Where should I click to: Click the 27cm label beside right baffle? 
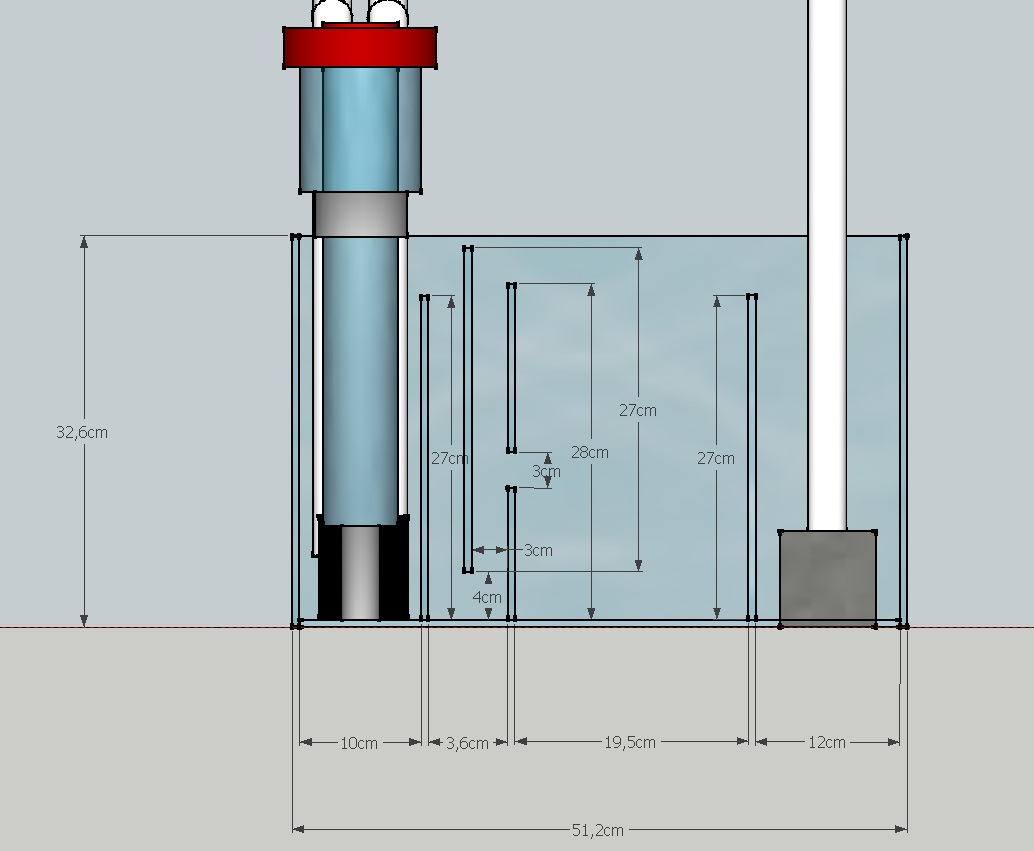[x=716, y=458]
